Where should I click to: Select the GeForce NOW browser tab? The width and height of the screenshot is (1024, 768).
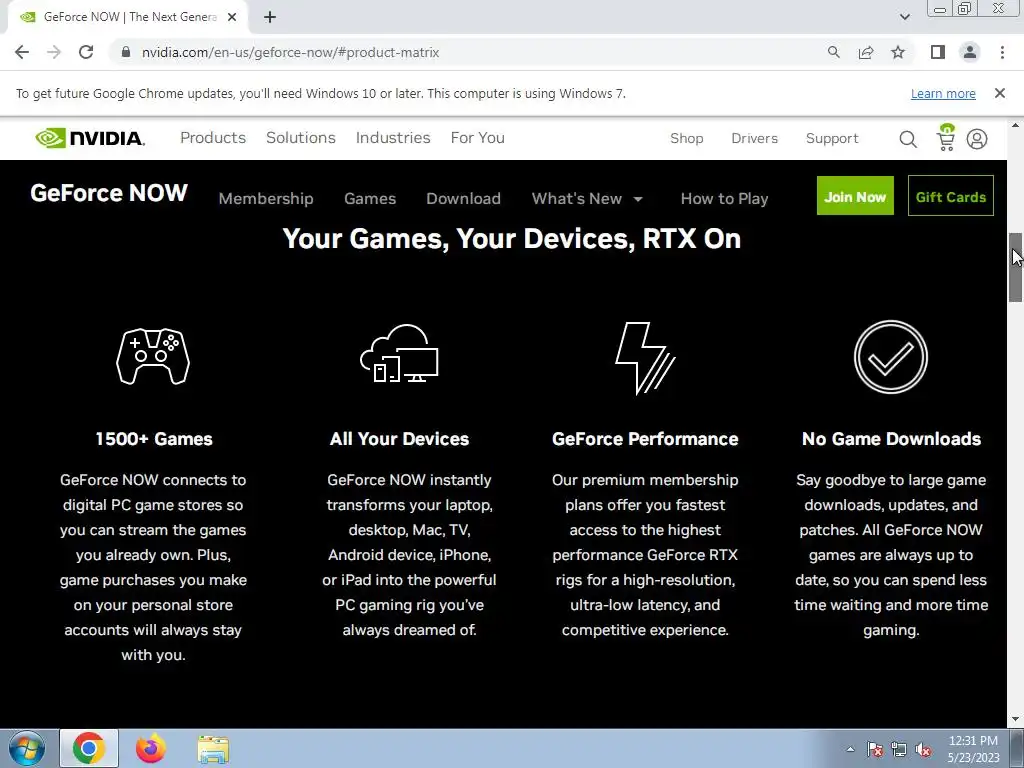pyautogui.click(x=128, y=18)
